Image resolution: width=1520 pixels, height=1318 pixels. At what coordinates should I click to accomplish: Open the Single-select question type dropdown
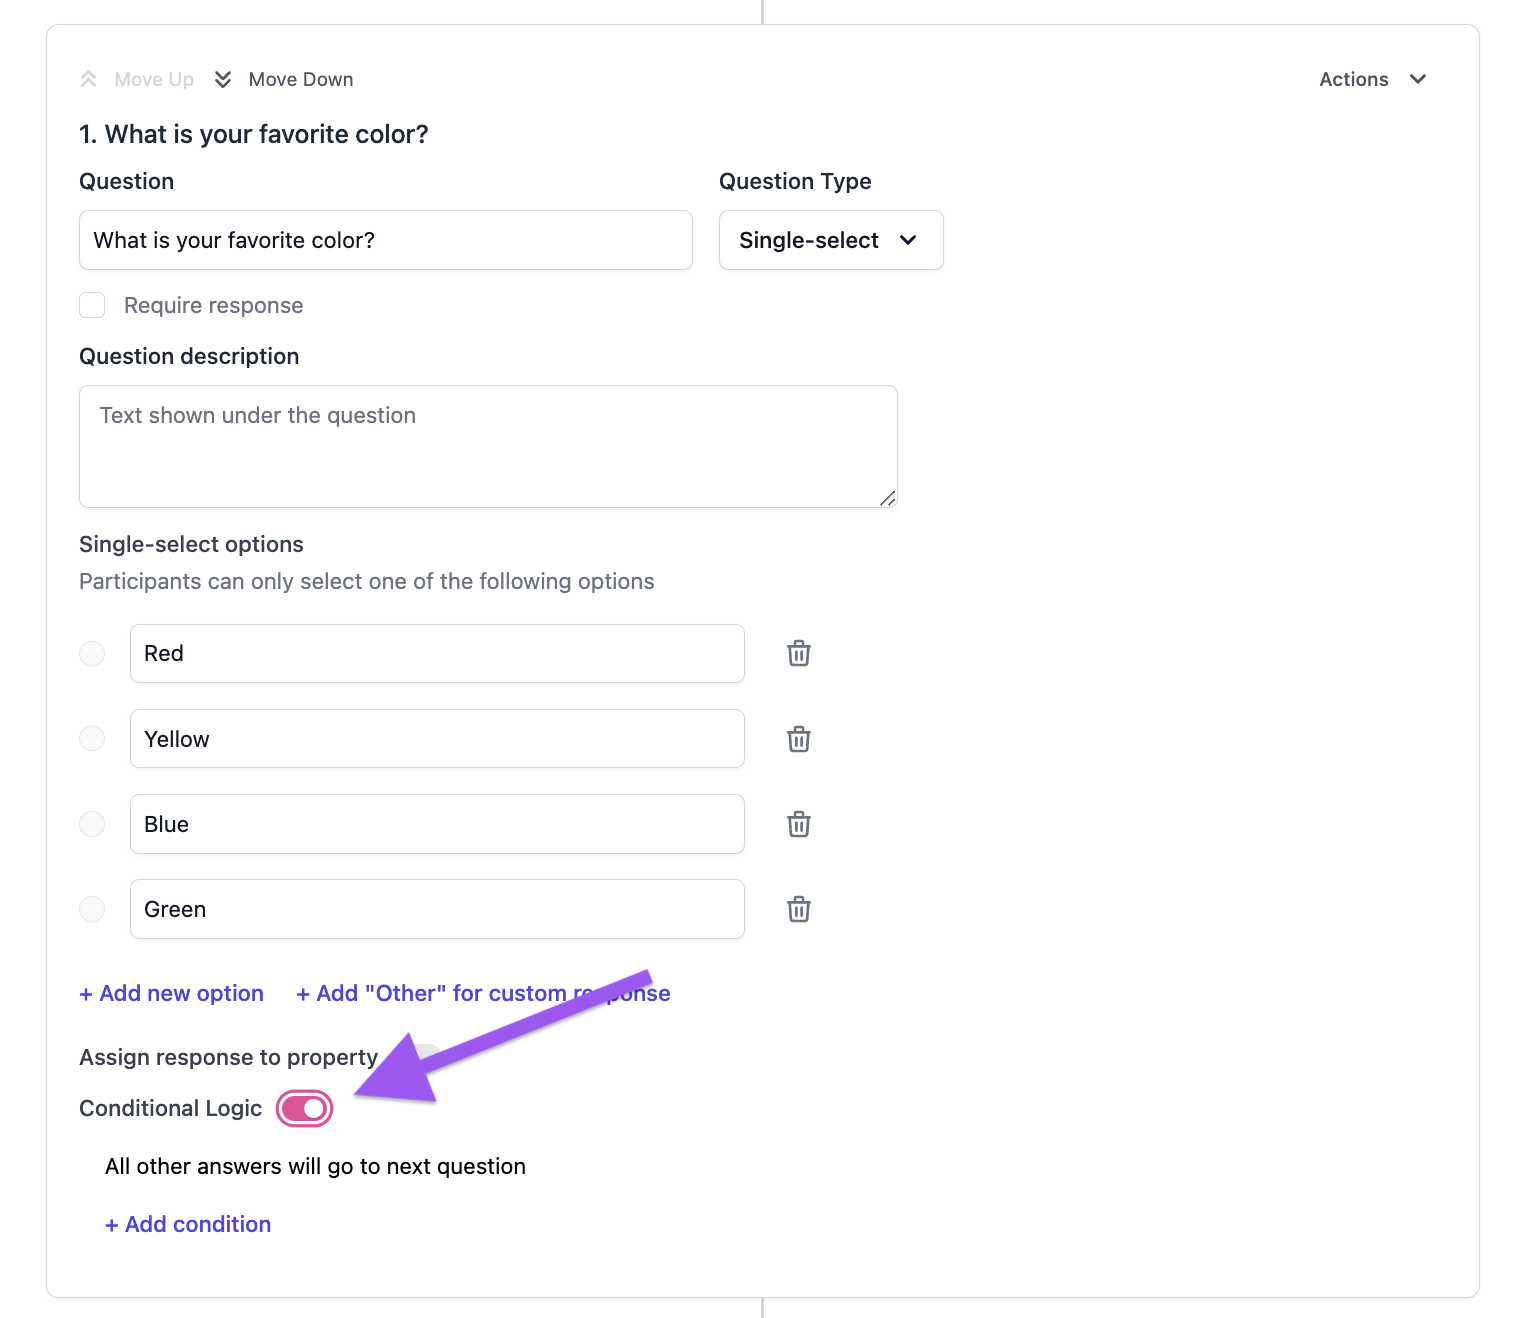point(831,240)
